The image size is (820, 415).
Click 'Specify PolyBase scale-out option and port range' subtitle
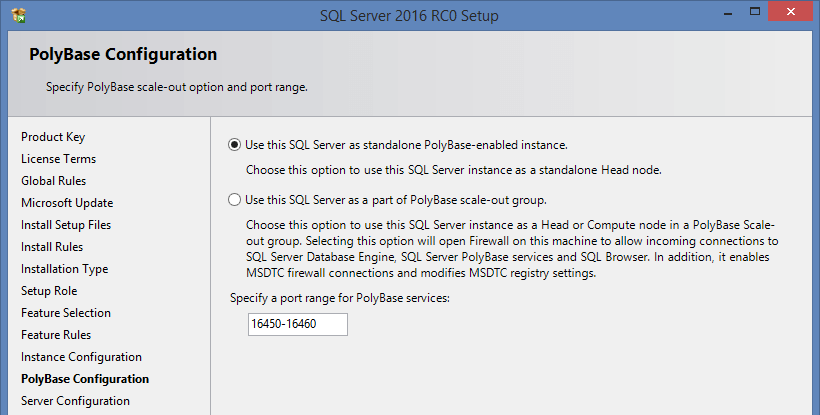177,87
